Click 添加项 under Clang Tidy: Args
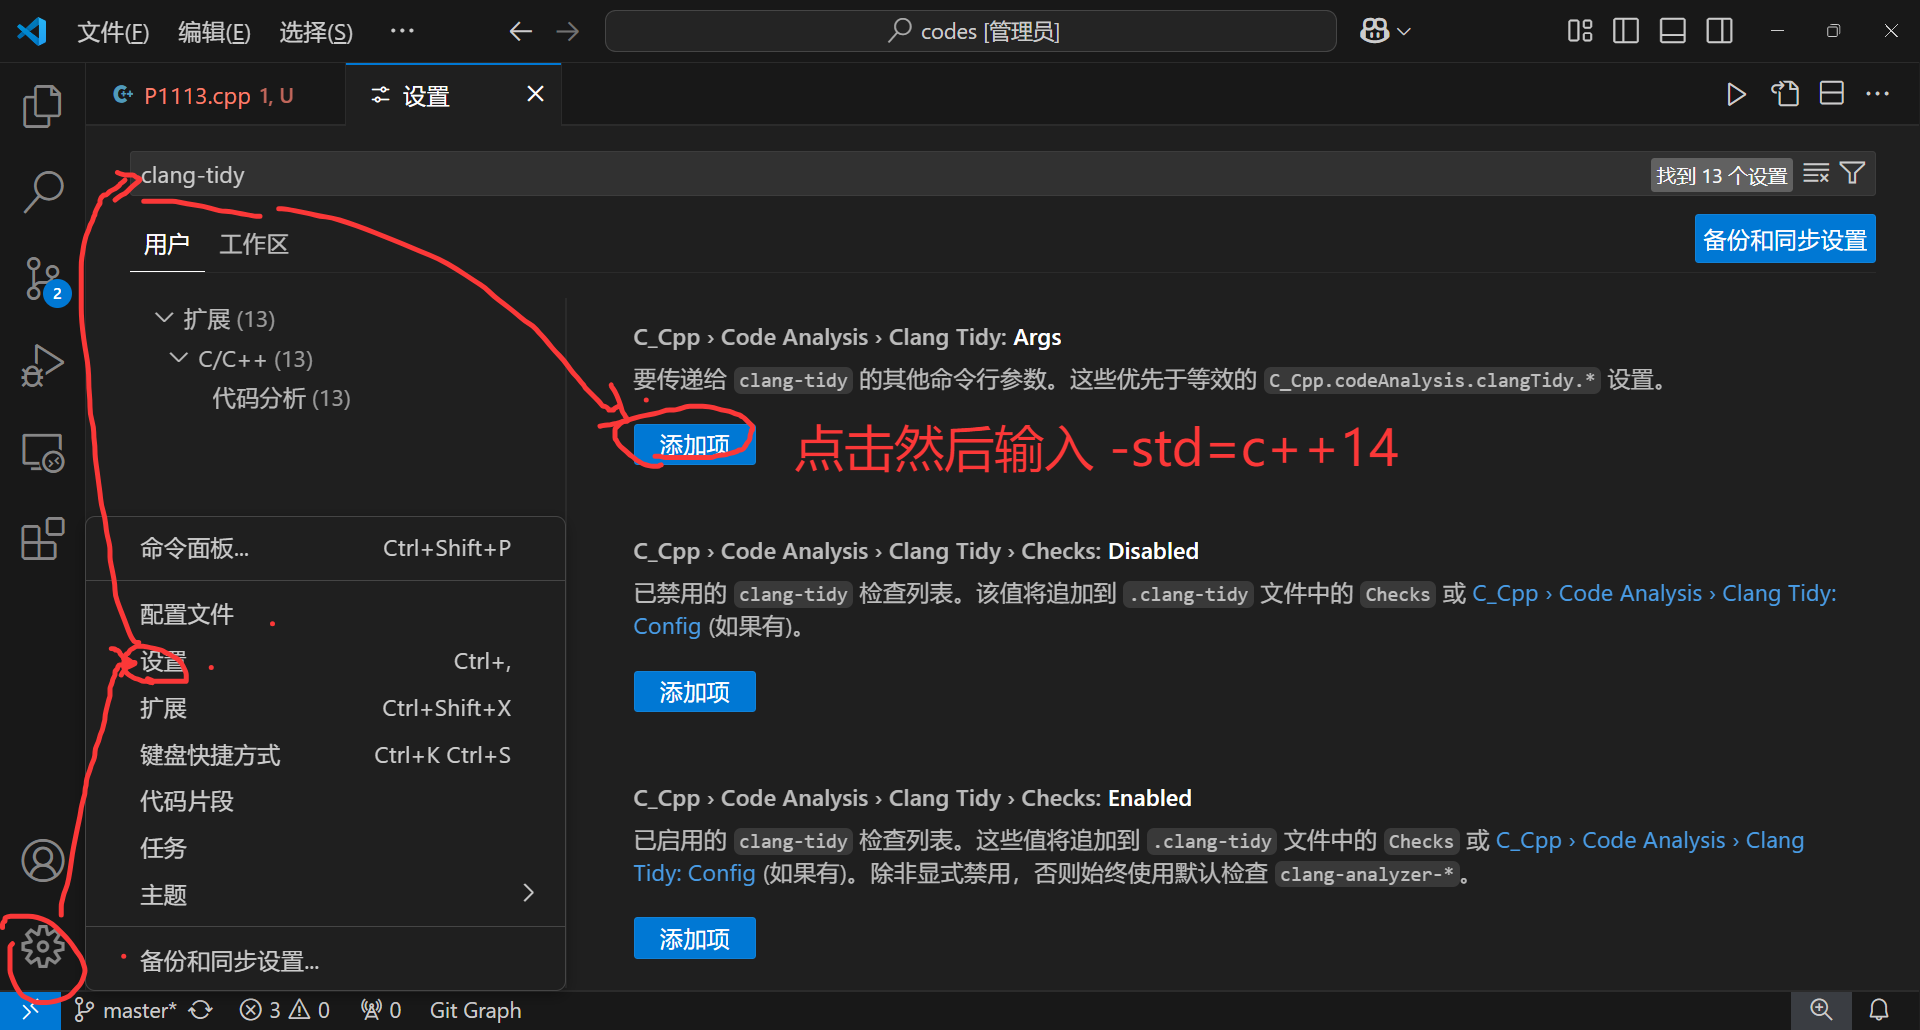1920x1030 pixels. [x=694, y=444]
